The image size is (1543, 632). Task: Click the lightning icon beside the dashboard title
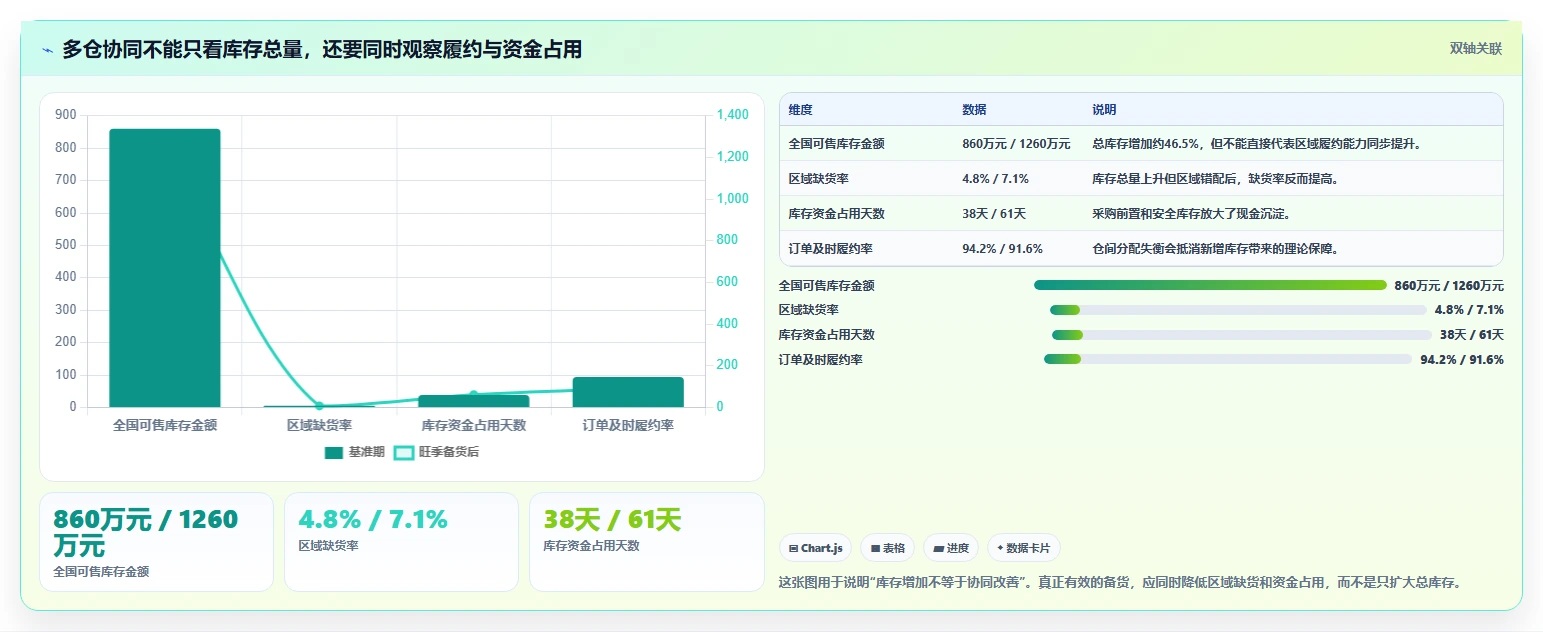[x=47, y=49]
